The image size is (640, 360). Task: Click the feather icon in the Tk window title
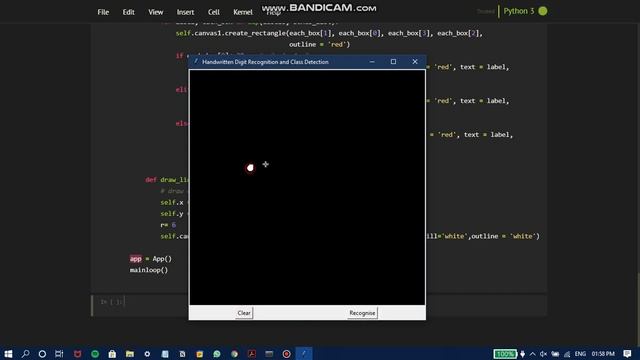pos(196,62)
